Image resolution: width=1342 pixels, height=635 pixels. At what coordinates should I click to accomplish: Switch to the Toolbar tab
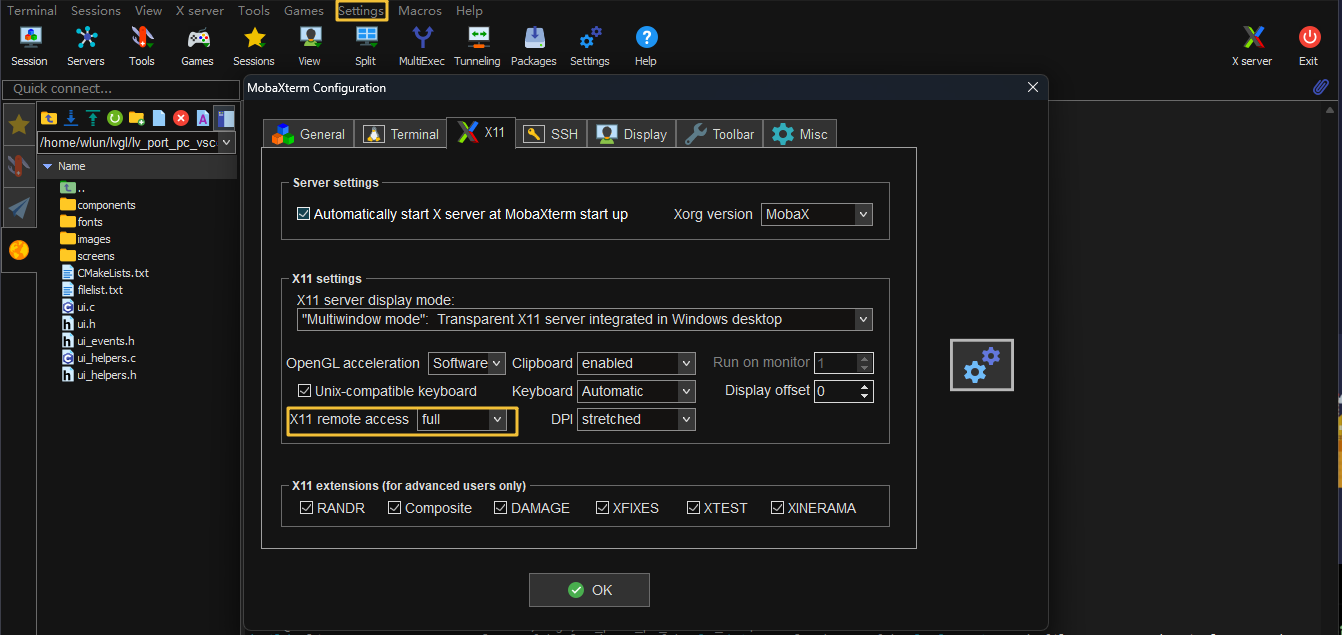point(720,134)
